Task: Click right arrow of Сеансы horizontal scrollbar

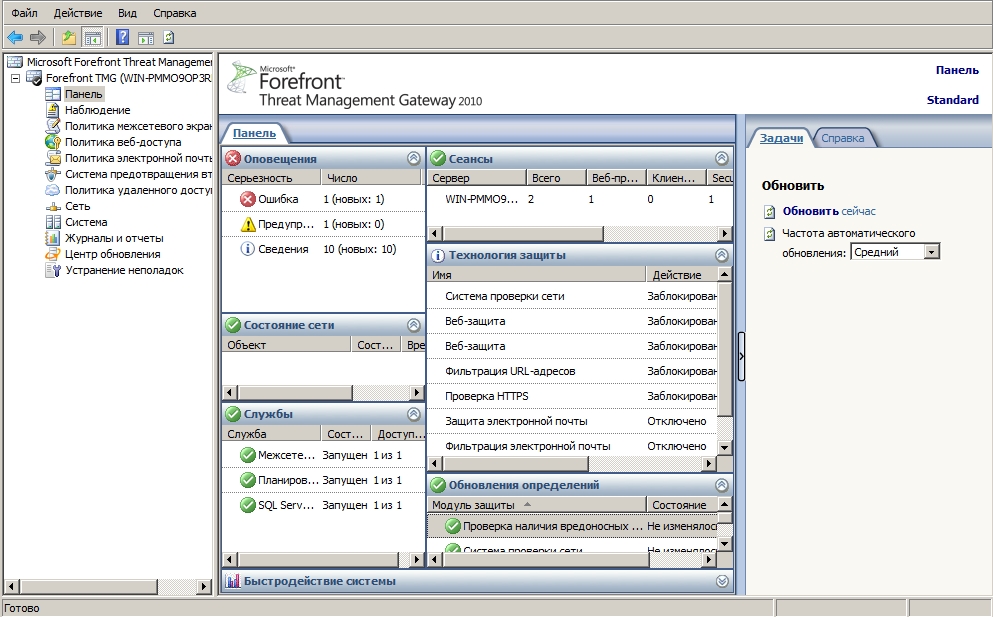Action: pyautogui.click(x=725, y=234)
